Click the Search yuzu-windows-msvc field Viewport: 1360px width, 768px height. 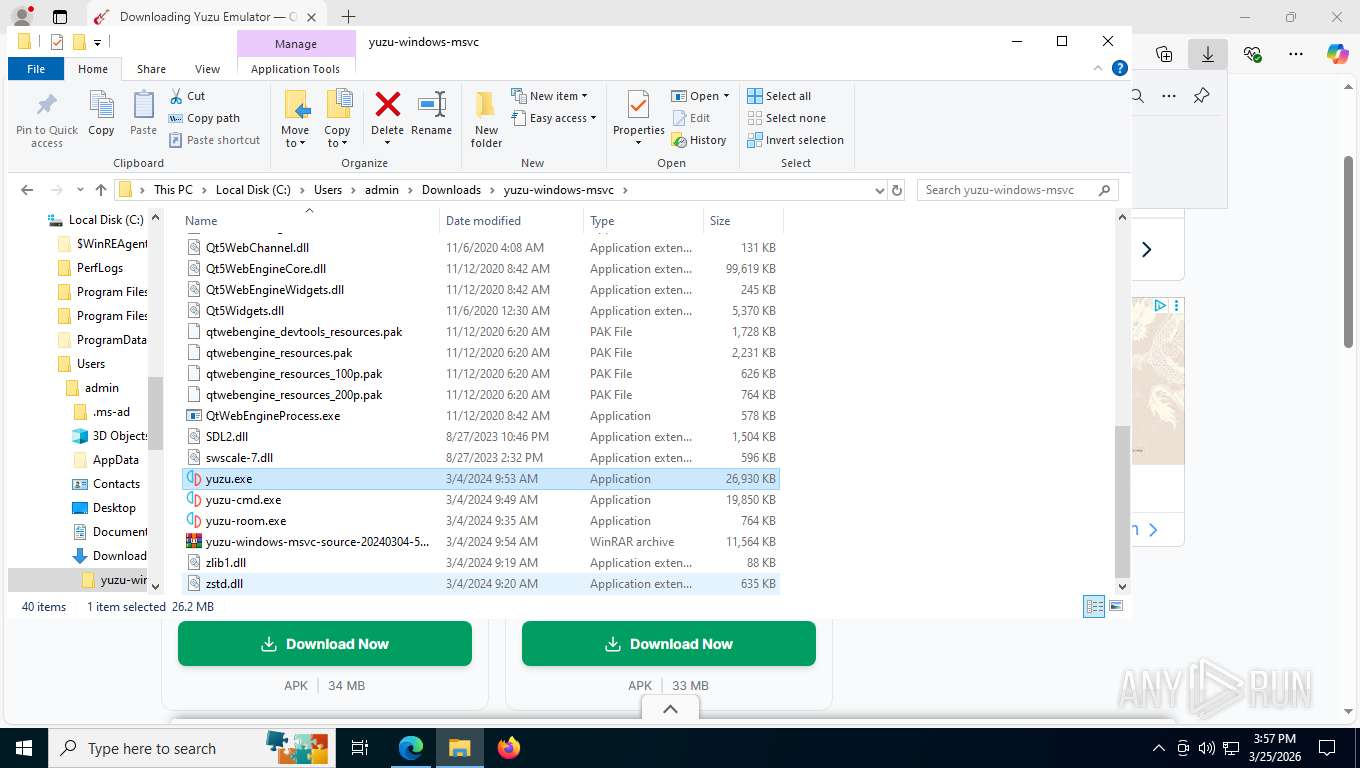pos(1017,190)
